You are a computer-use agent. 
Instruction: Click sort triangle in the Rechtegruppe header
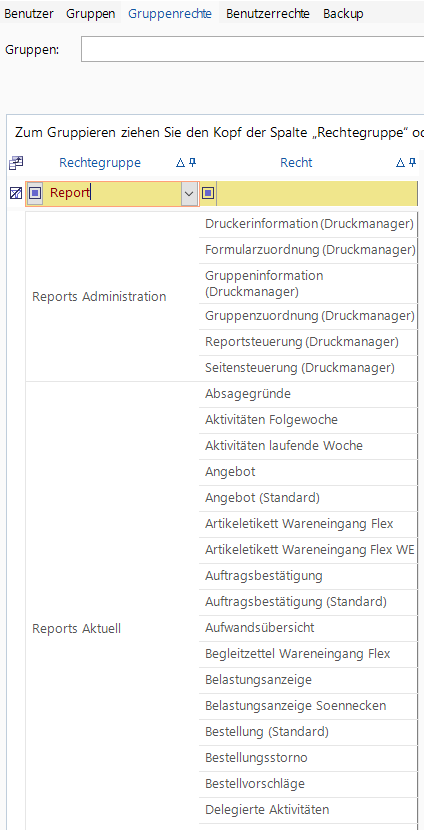click(x=180, y=163)
